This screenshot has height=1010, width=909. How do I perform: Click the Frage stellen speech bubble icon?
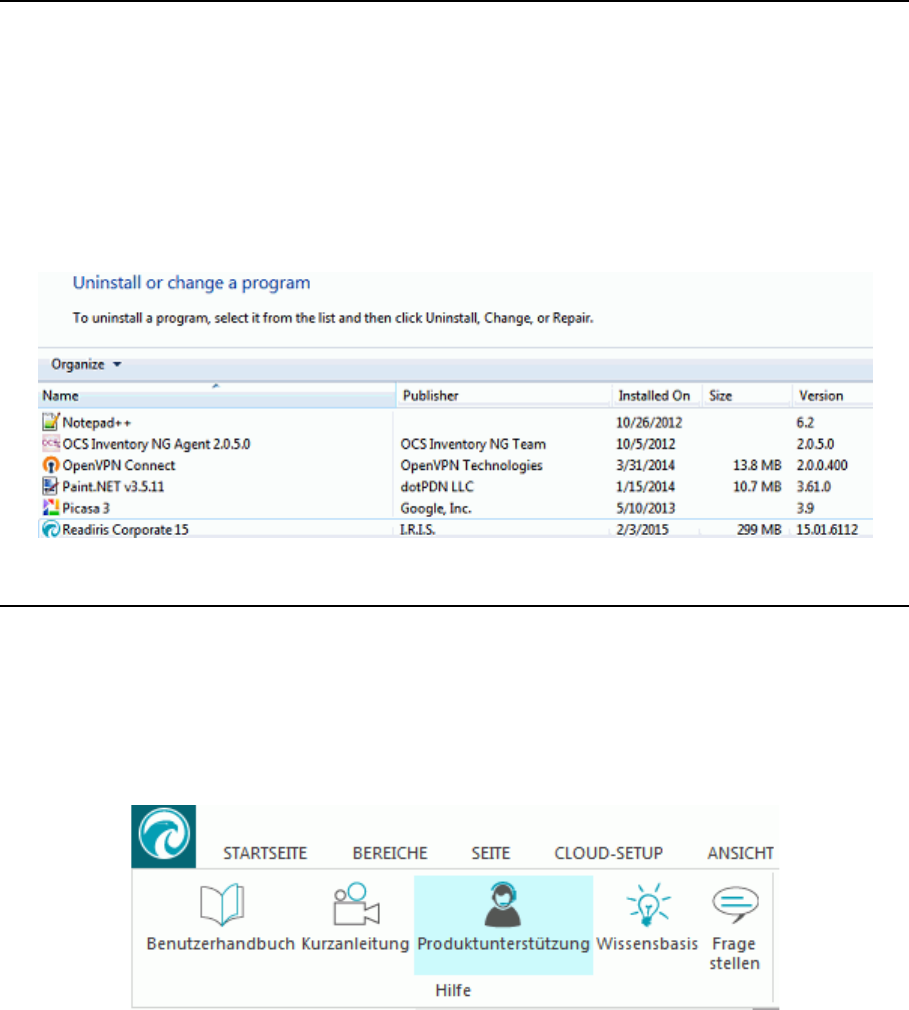coord(735,904)
